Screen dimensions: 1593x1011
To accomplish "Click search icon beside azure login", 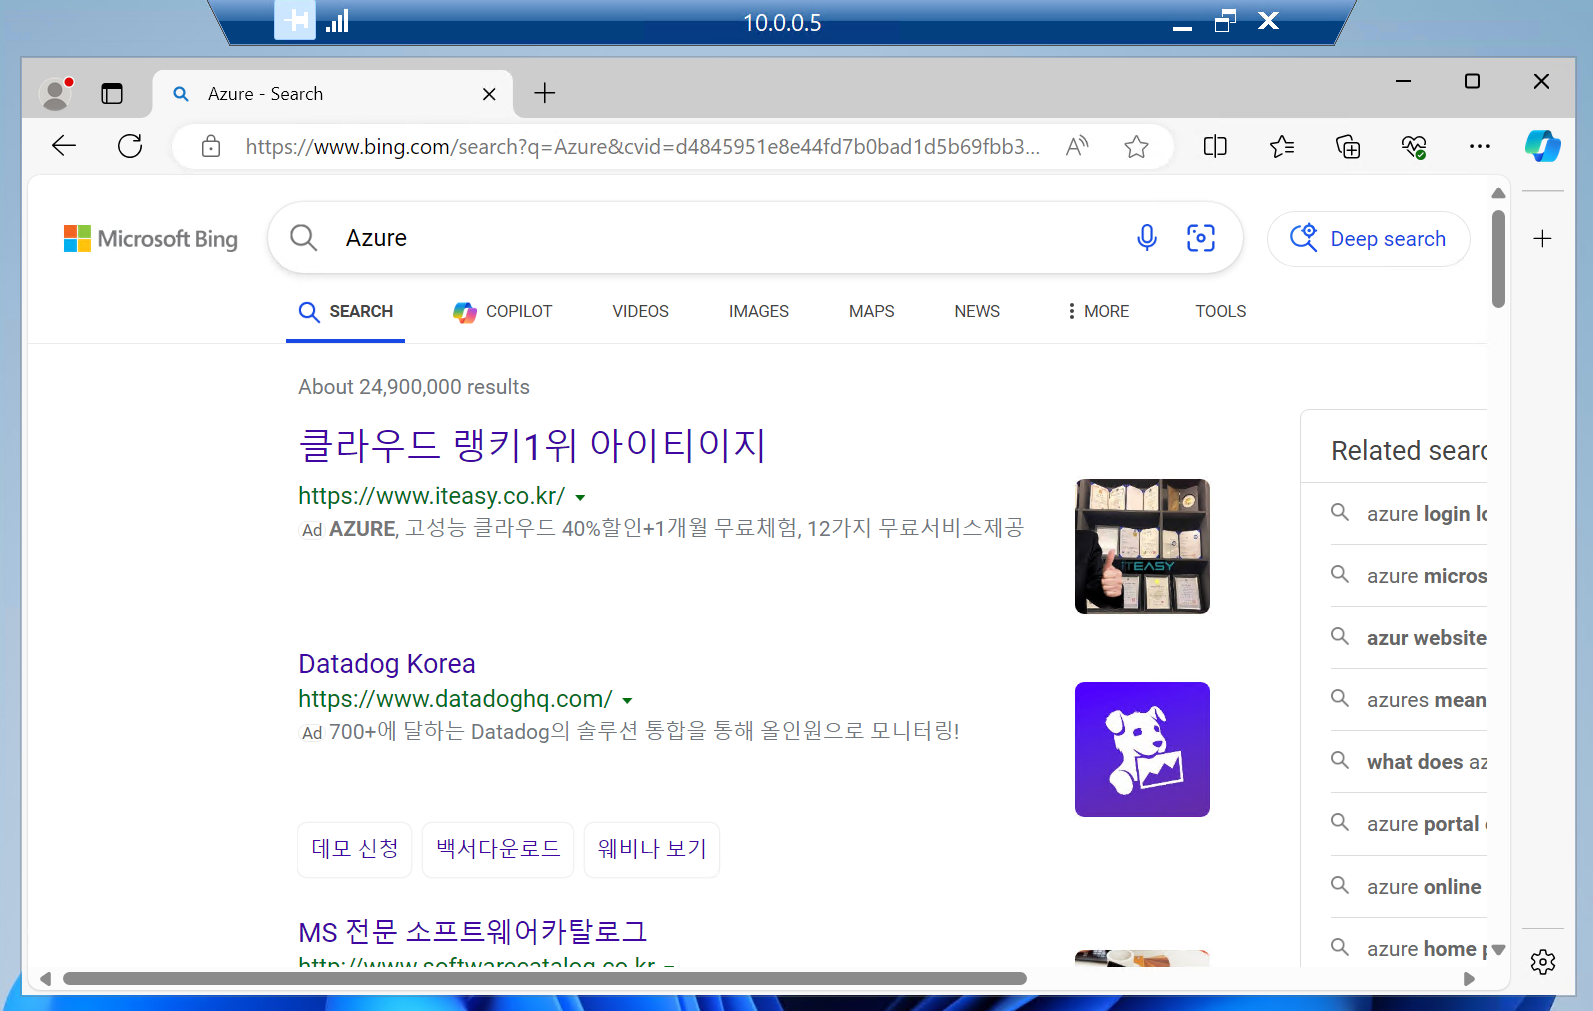I will click(x=1340, y=512).
